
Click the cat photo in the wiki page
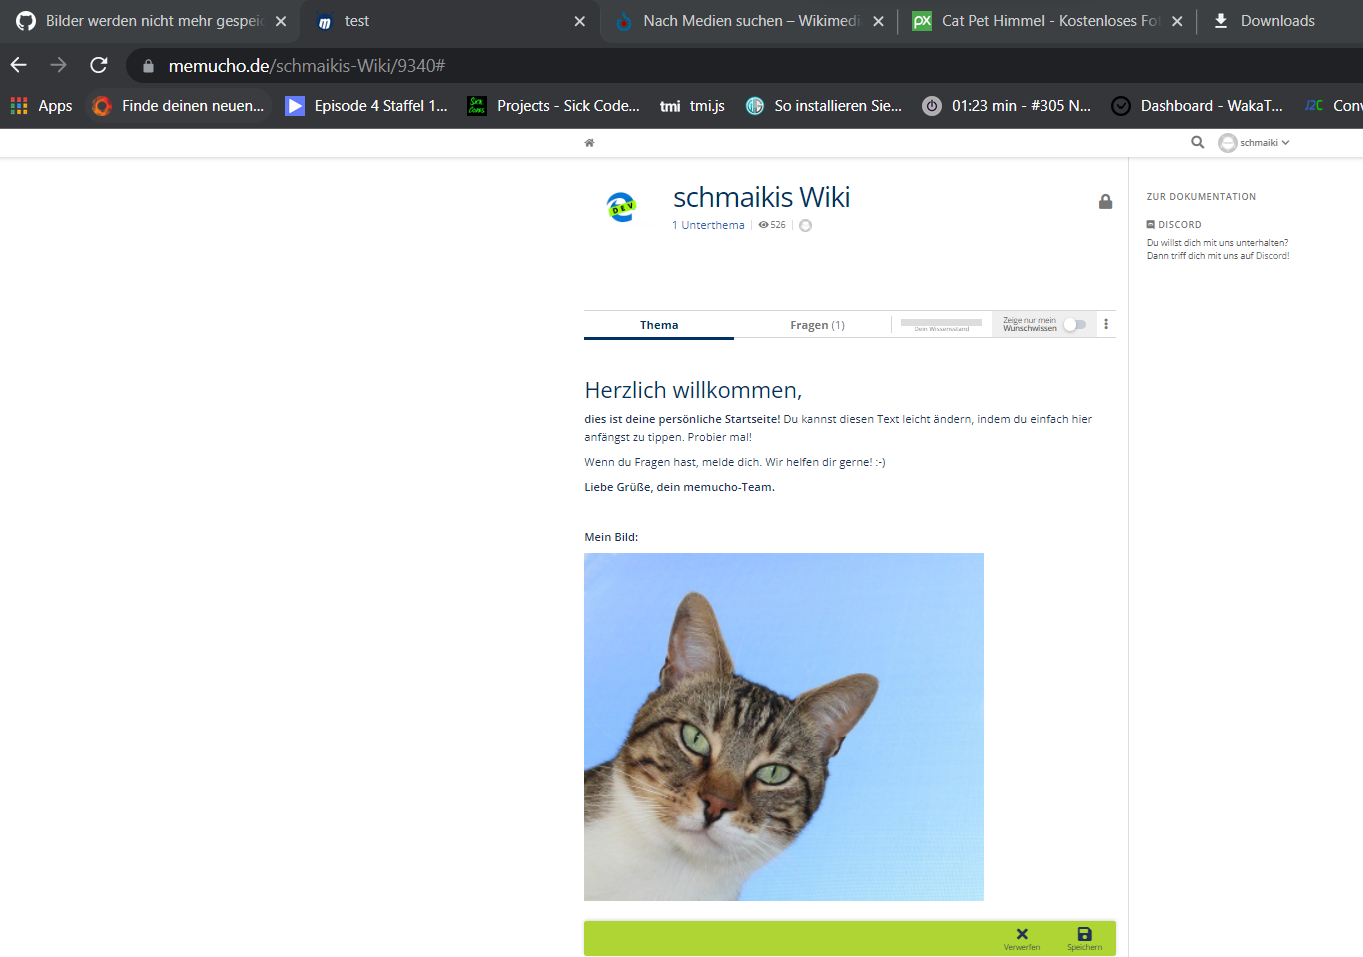tap(783, 726)
